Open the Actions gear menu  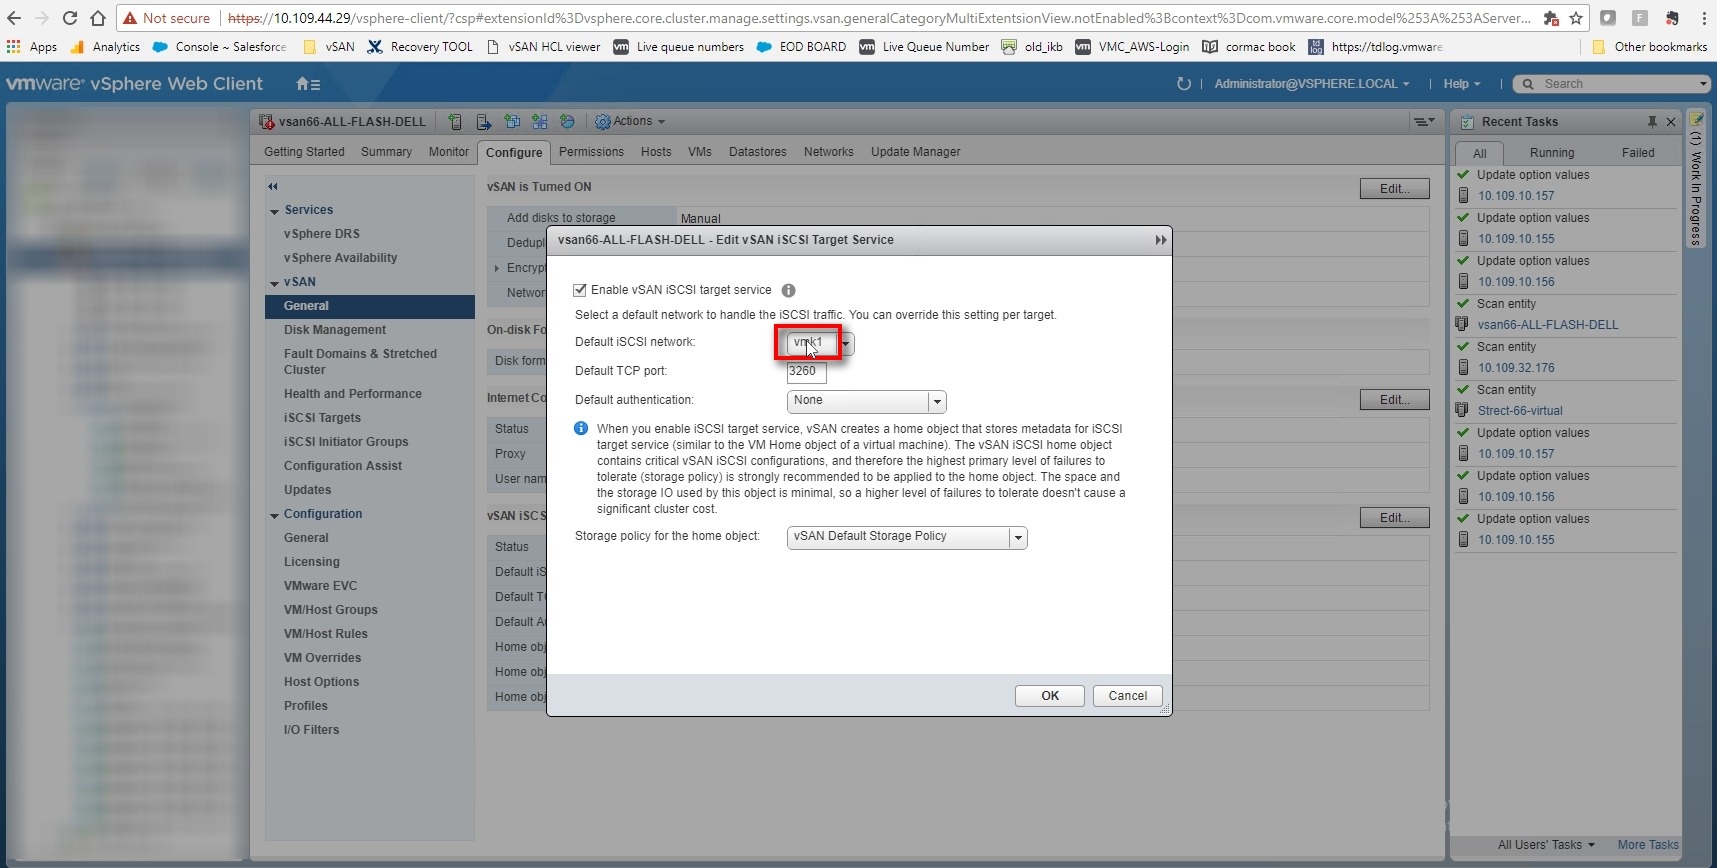pos(630,122)
